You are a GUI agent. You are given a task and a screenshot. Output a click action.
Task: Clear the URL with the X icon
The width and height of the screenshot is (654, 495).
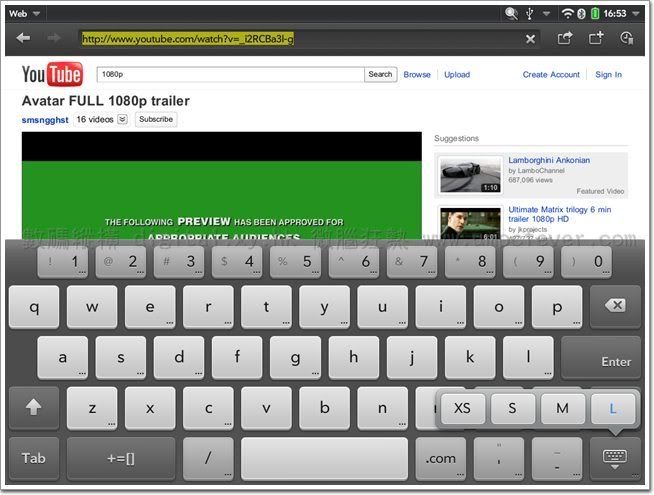[x=530, y=39]
